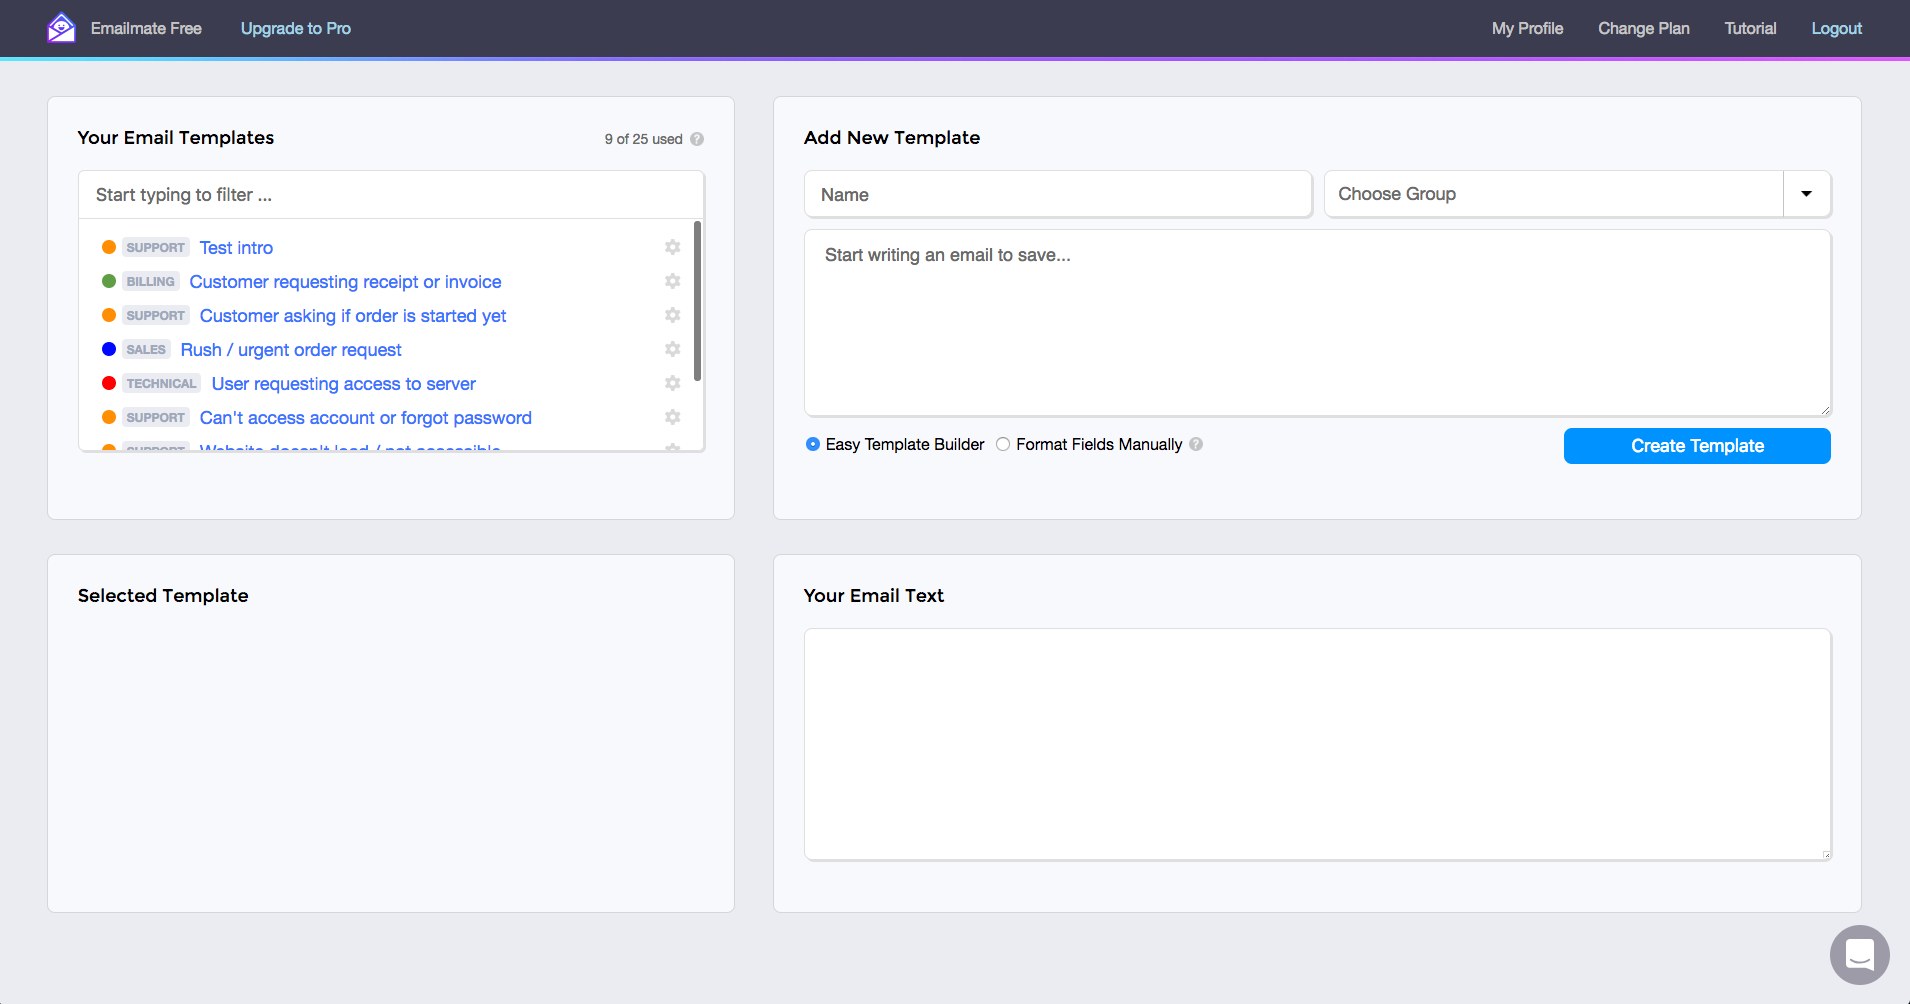Click the 9 of 25 used text
This screenshot has height=1004, width=1910.
coord(643,139)
